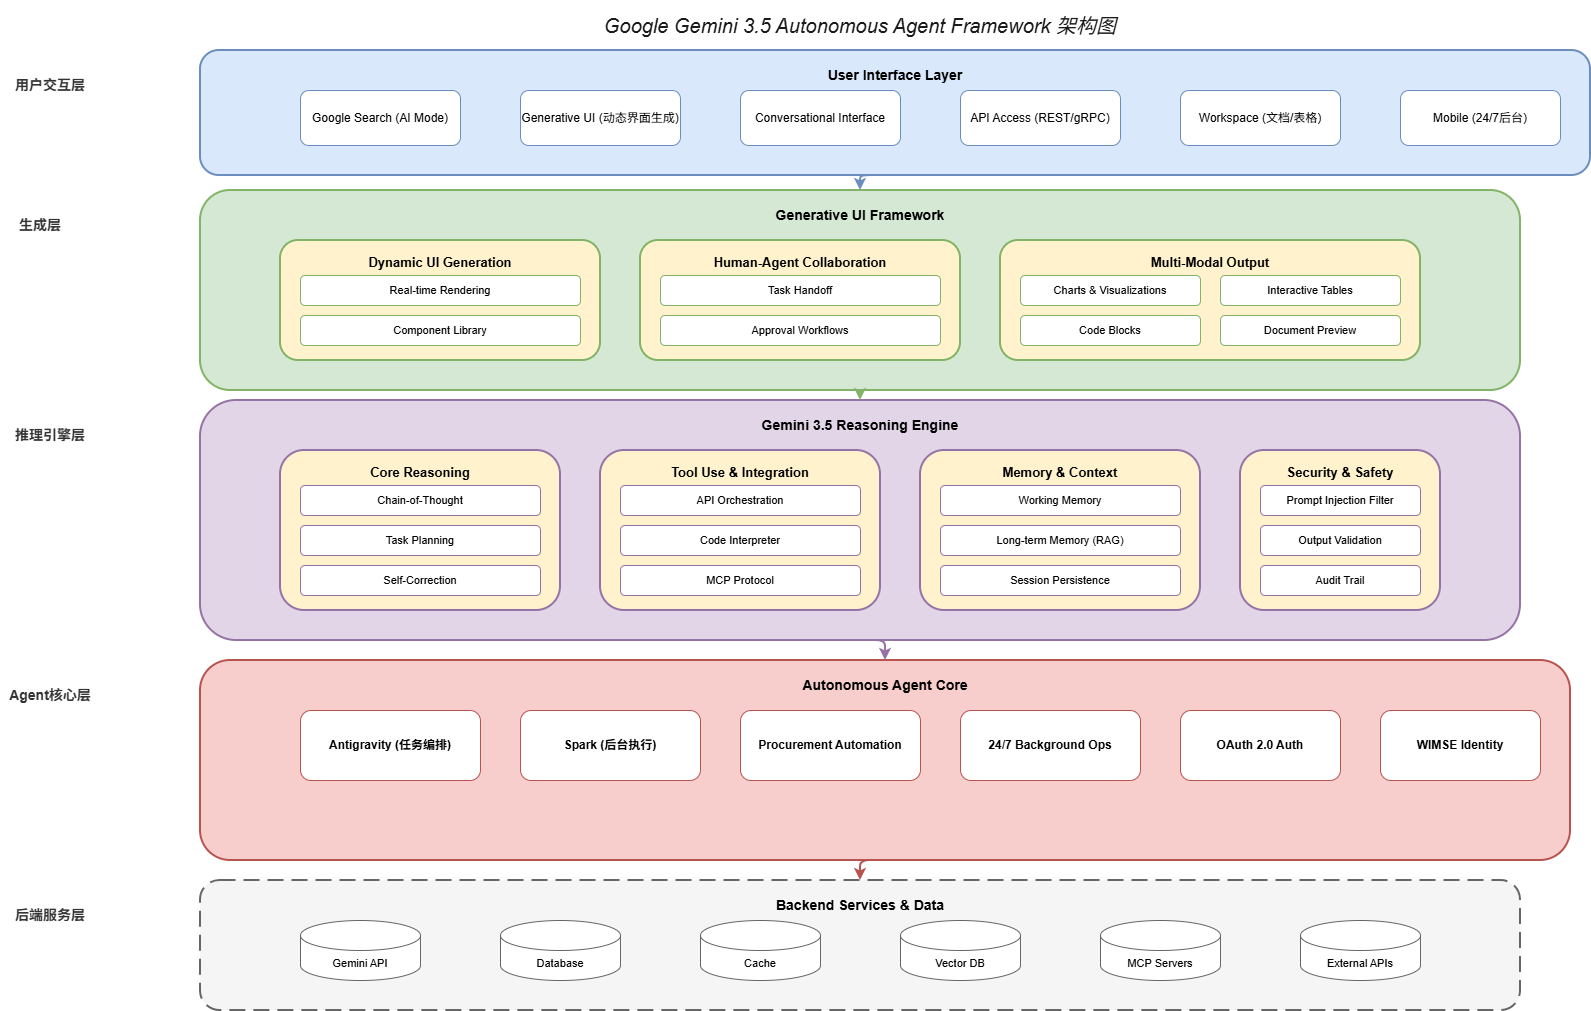Click the Audit Trail box
Viewport: 1591px width, 1011px height.
1340,580
